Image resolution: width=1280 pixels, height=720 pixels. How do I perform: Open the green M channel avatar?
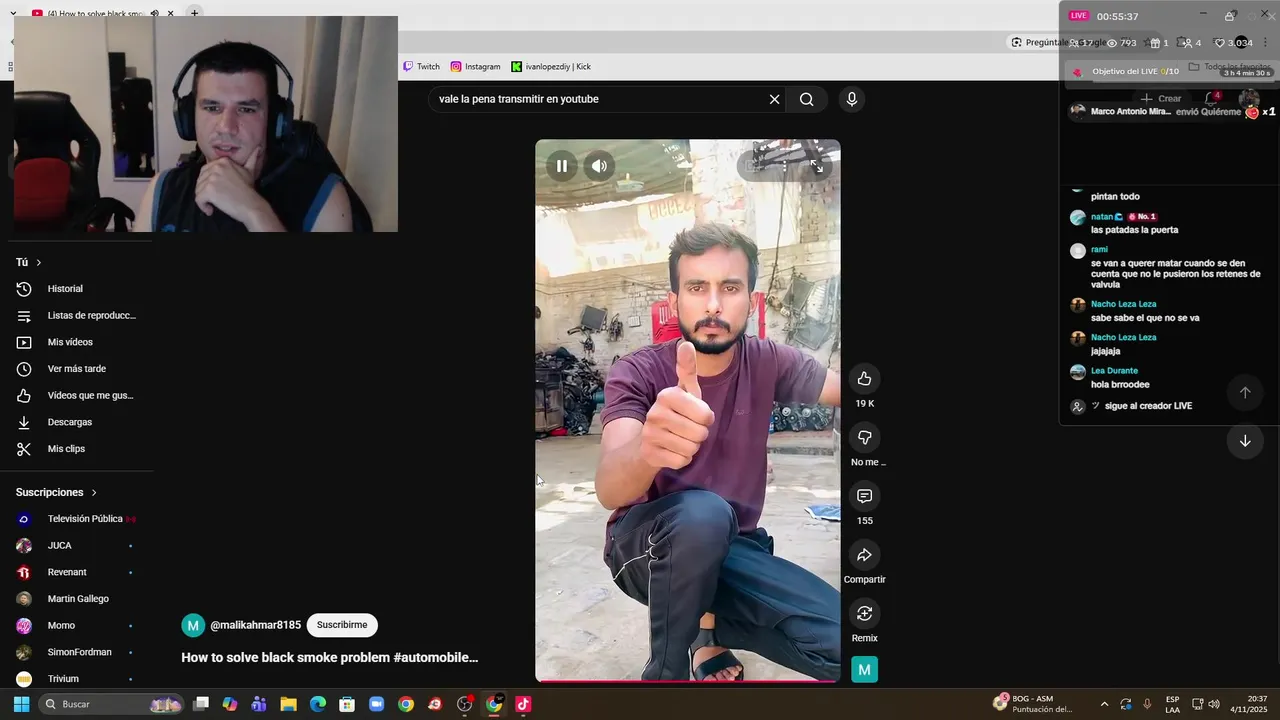click(864, 670)
